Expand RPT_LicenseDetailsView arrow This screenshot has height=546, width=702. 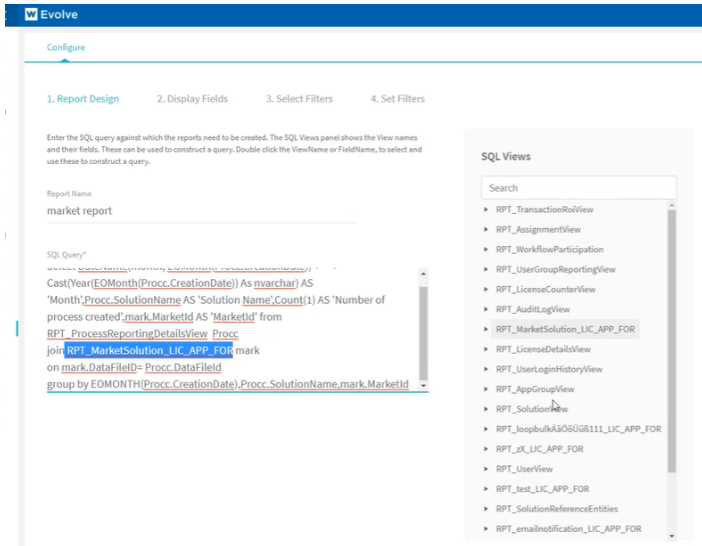coord(487,349)
